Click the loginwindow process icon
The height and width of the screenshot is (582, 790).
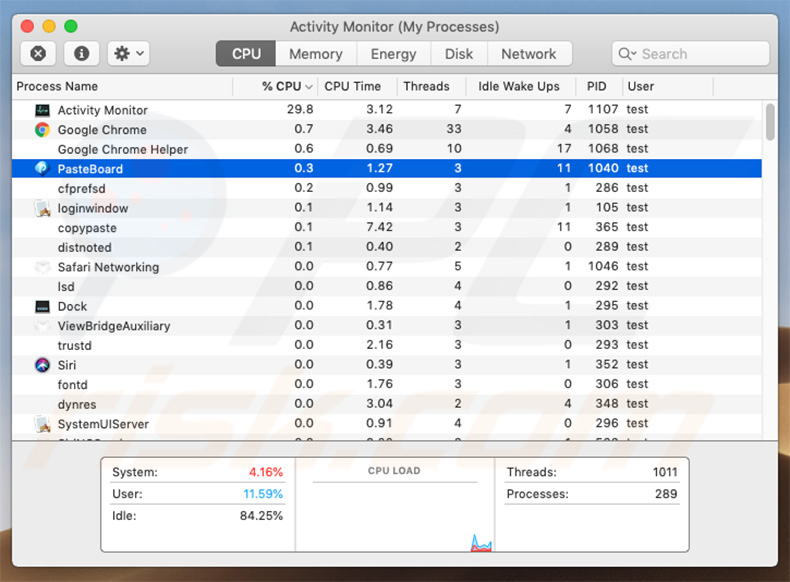pos(42,208)
